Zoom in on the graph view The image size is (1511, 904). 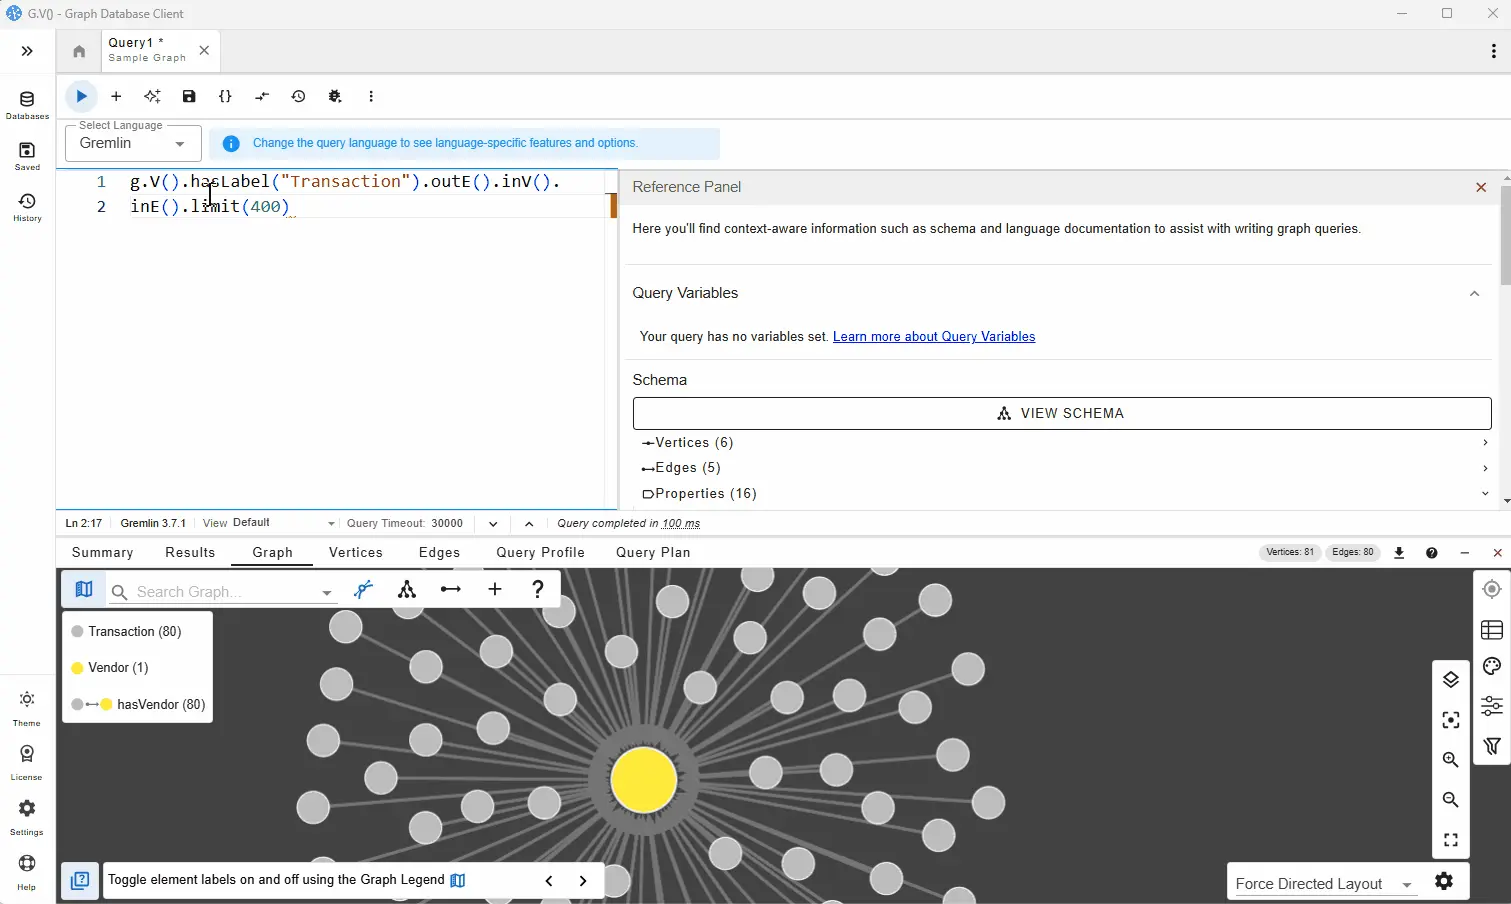coord(1451,760)
